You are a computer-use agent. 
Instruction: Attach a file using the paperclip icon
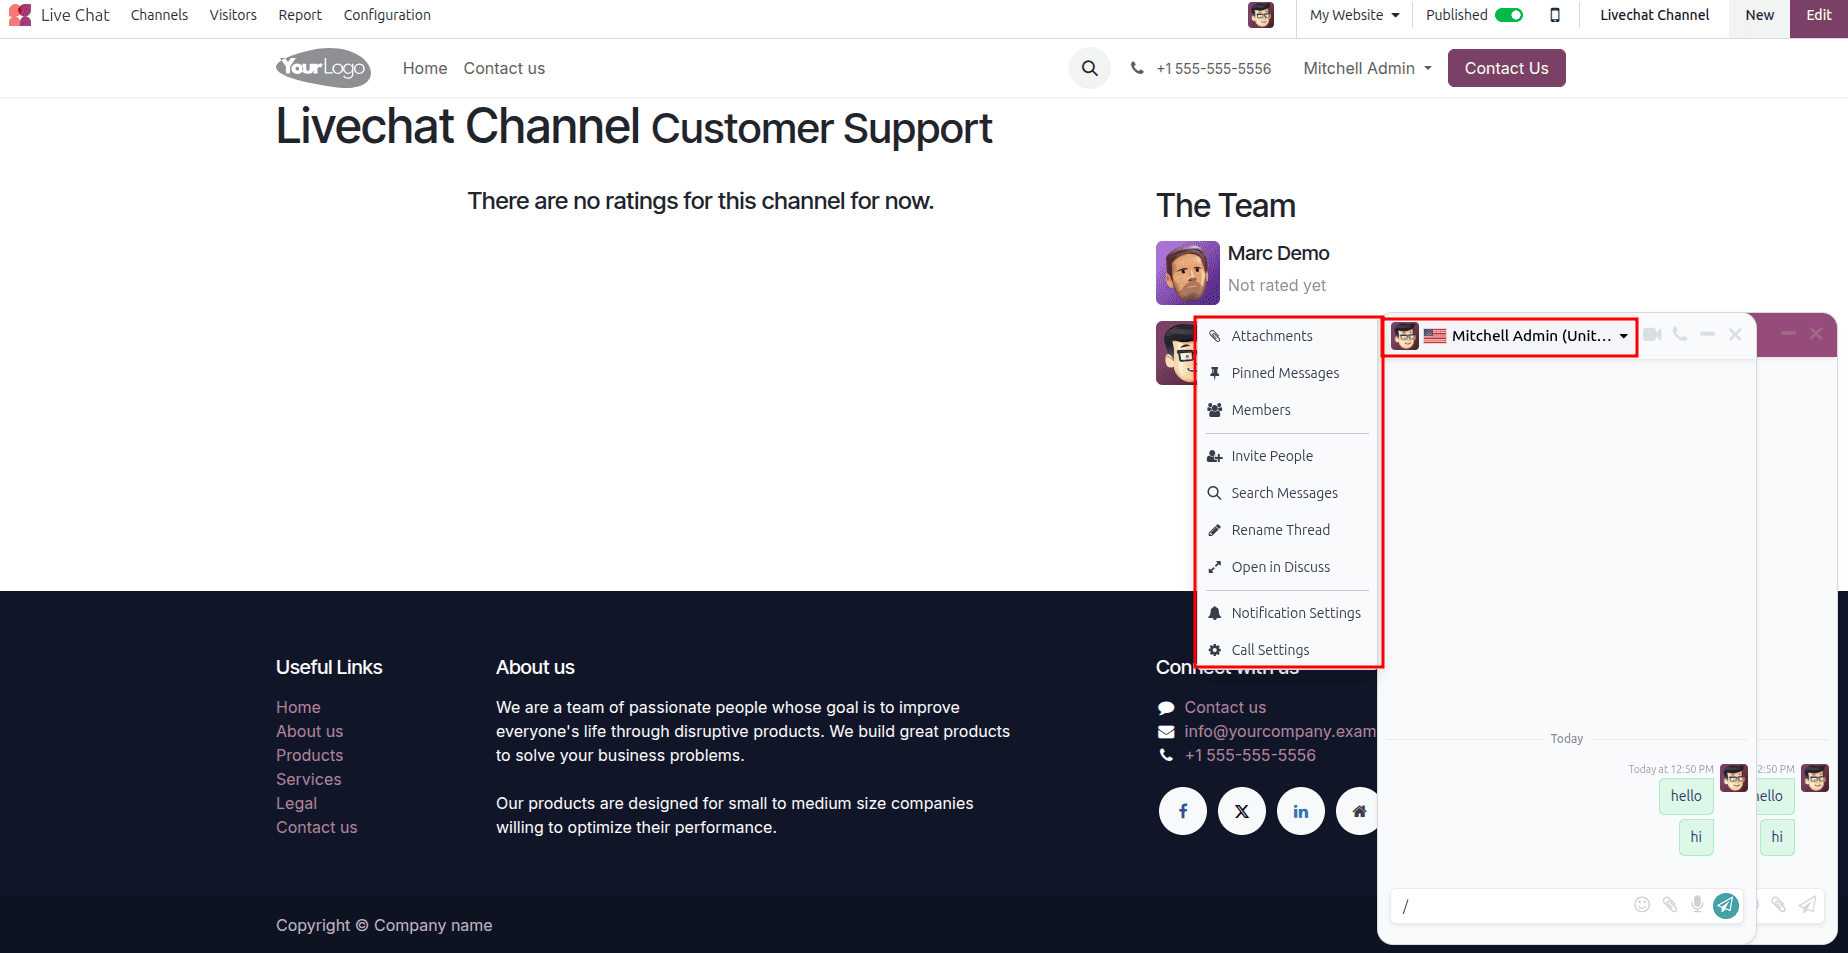[x=1669, y=905]
